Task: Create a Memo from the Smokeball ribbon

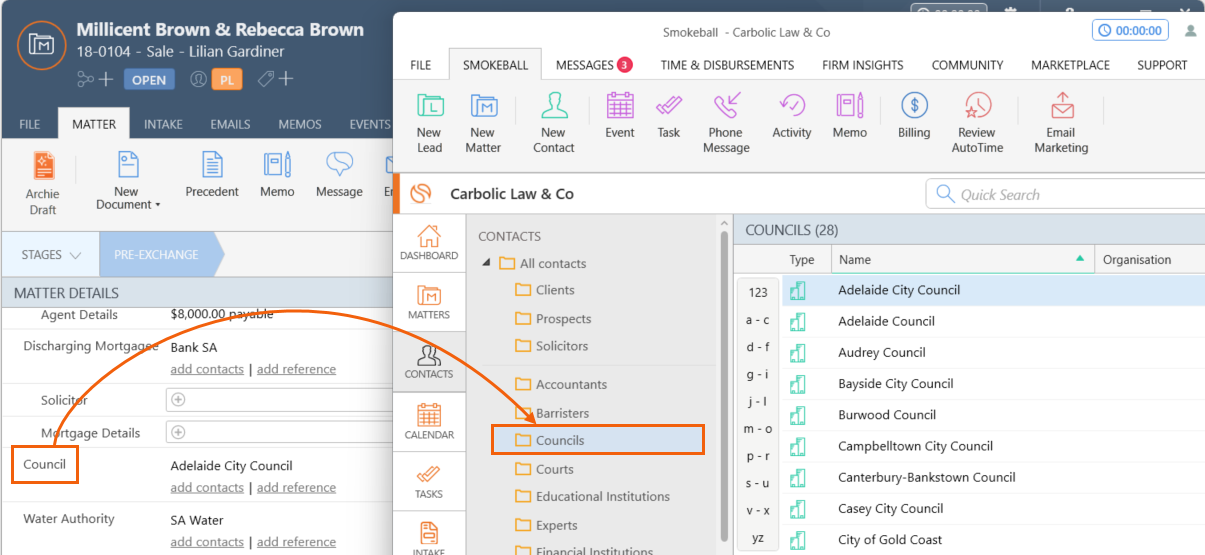Action: click(x=850, y=115)
